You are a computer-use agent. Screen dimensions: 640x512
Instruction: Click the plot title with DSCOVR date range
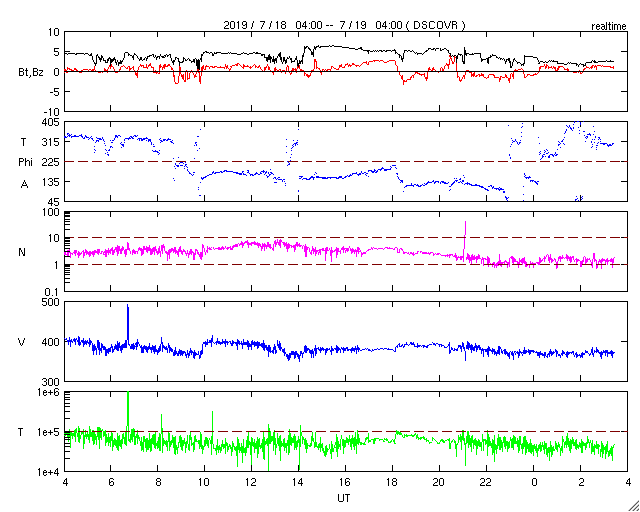point(344,25)
